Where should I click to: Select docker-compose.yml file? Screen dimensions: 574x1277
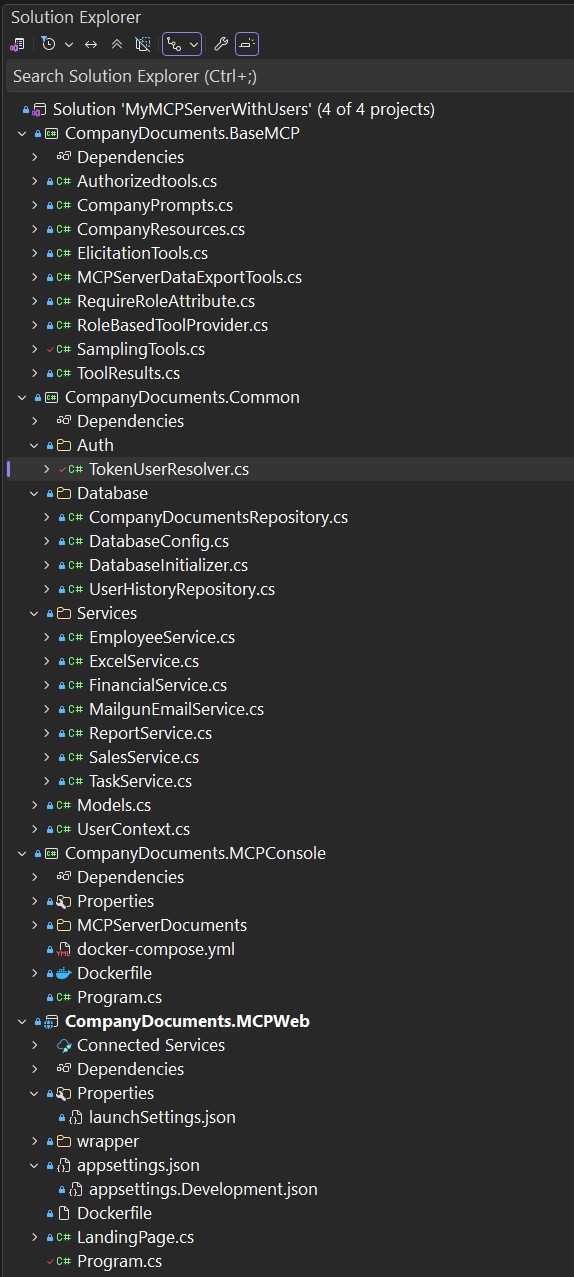click(x=155, y=949)
